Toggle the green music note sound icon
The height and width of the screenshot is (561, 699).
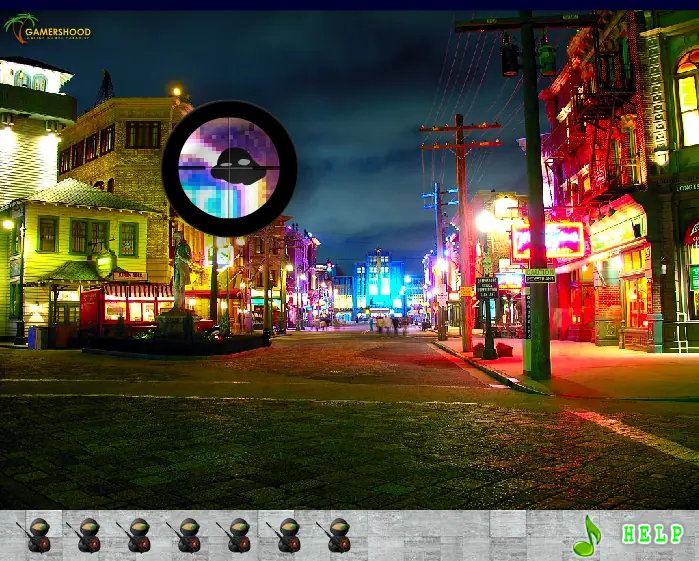tap(587, 536)
